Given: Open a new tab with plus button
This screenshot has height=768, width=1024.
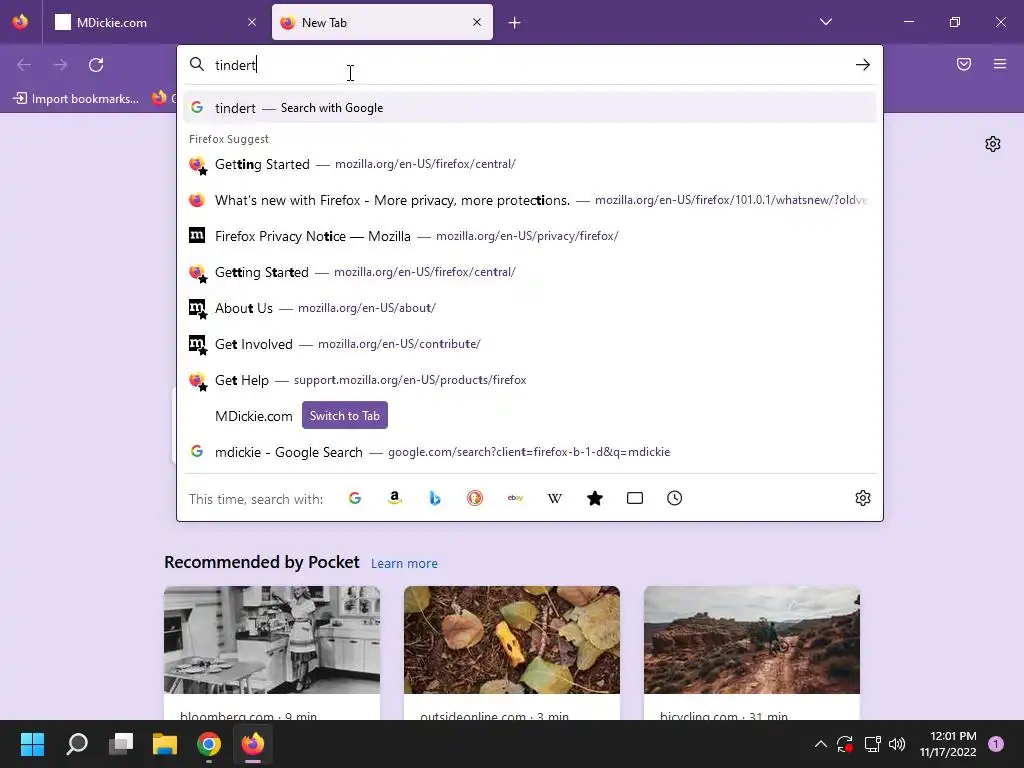Looking at the screenshot, I should (515, 23).
